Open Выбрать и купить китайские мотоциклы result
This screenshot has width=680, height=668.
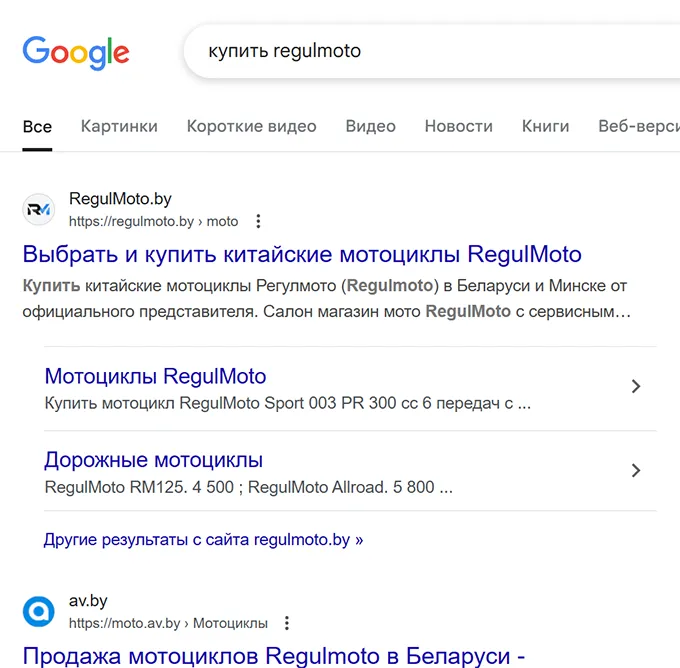click(302, 253)
